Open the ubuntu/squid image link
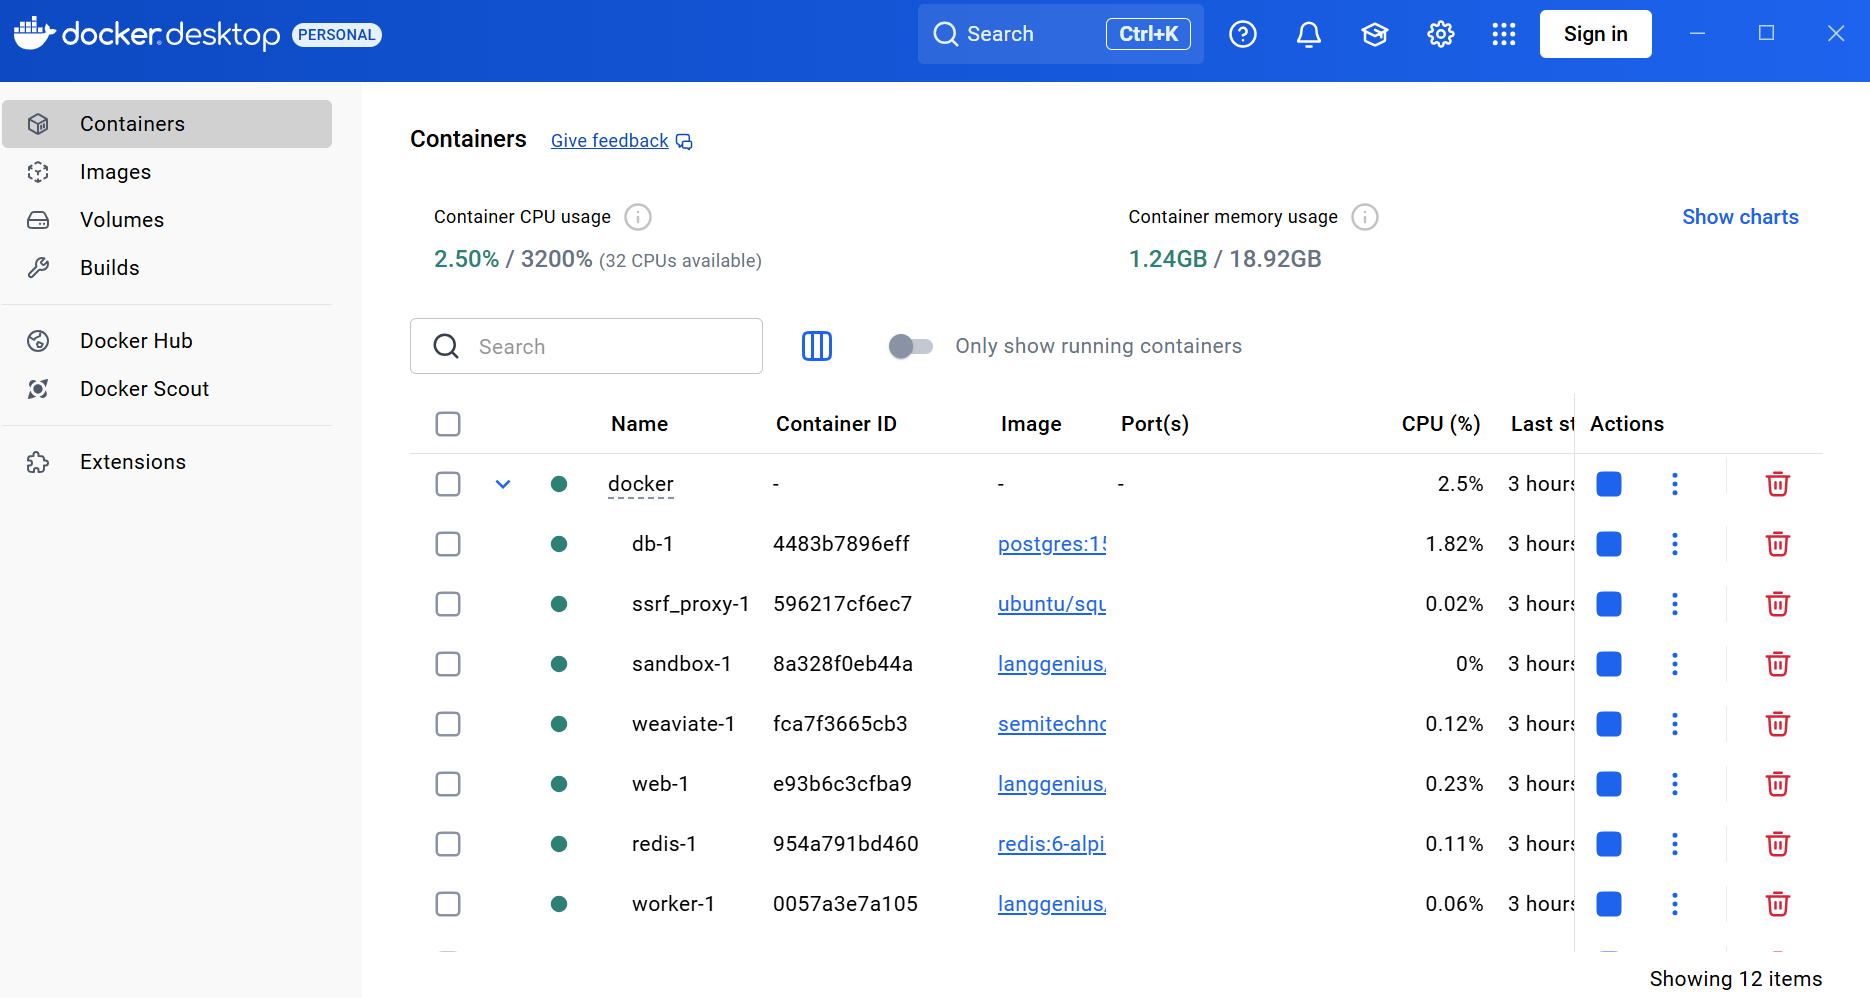This screenshot has height=998, width=1870. pyautogui.click(x=1052, y=604)
